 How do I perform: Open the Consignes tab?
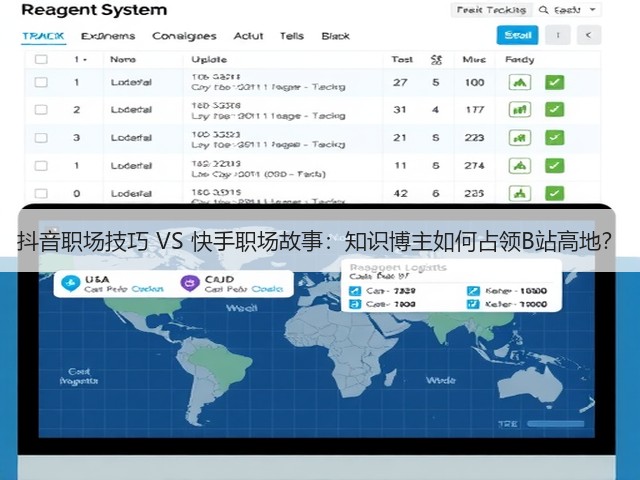(x=184, y=36)
